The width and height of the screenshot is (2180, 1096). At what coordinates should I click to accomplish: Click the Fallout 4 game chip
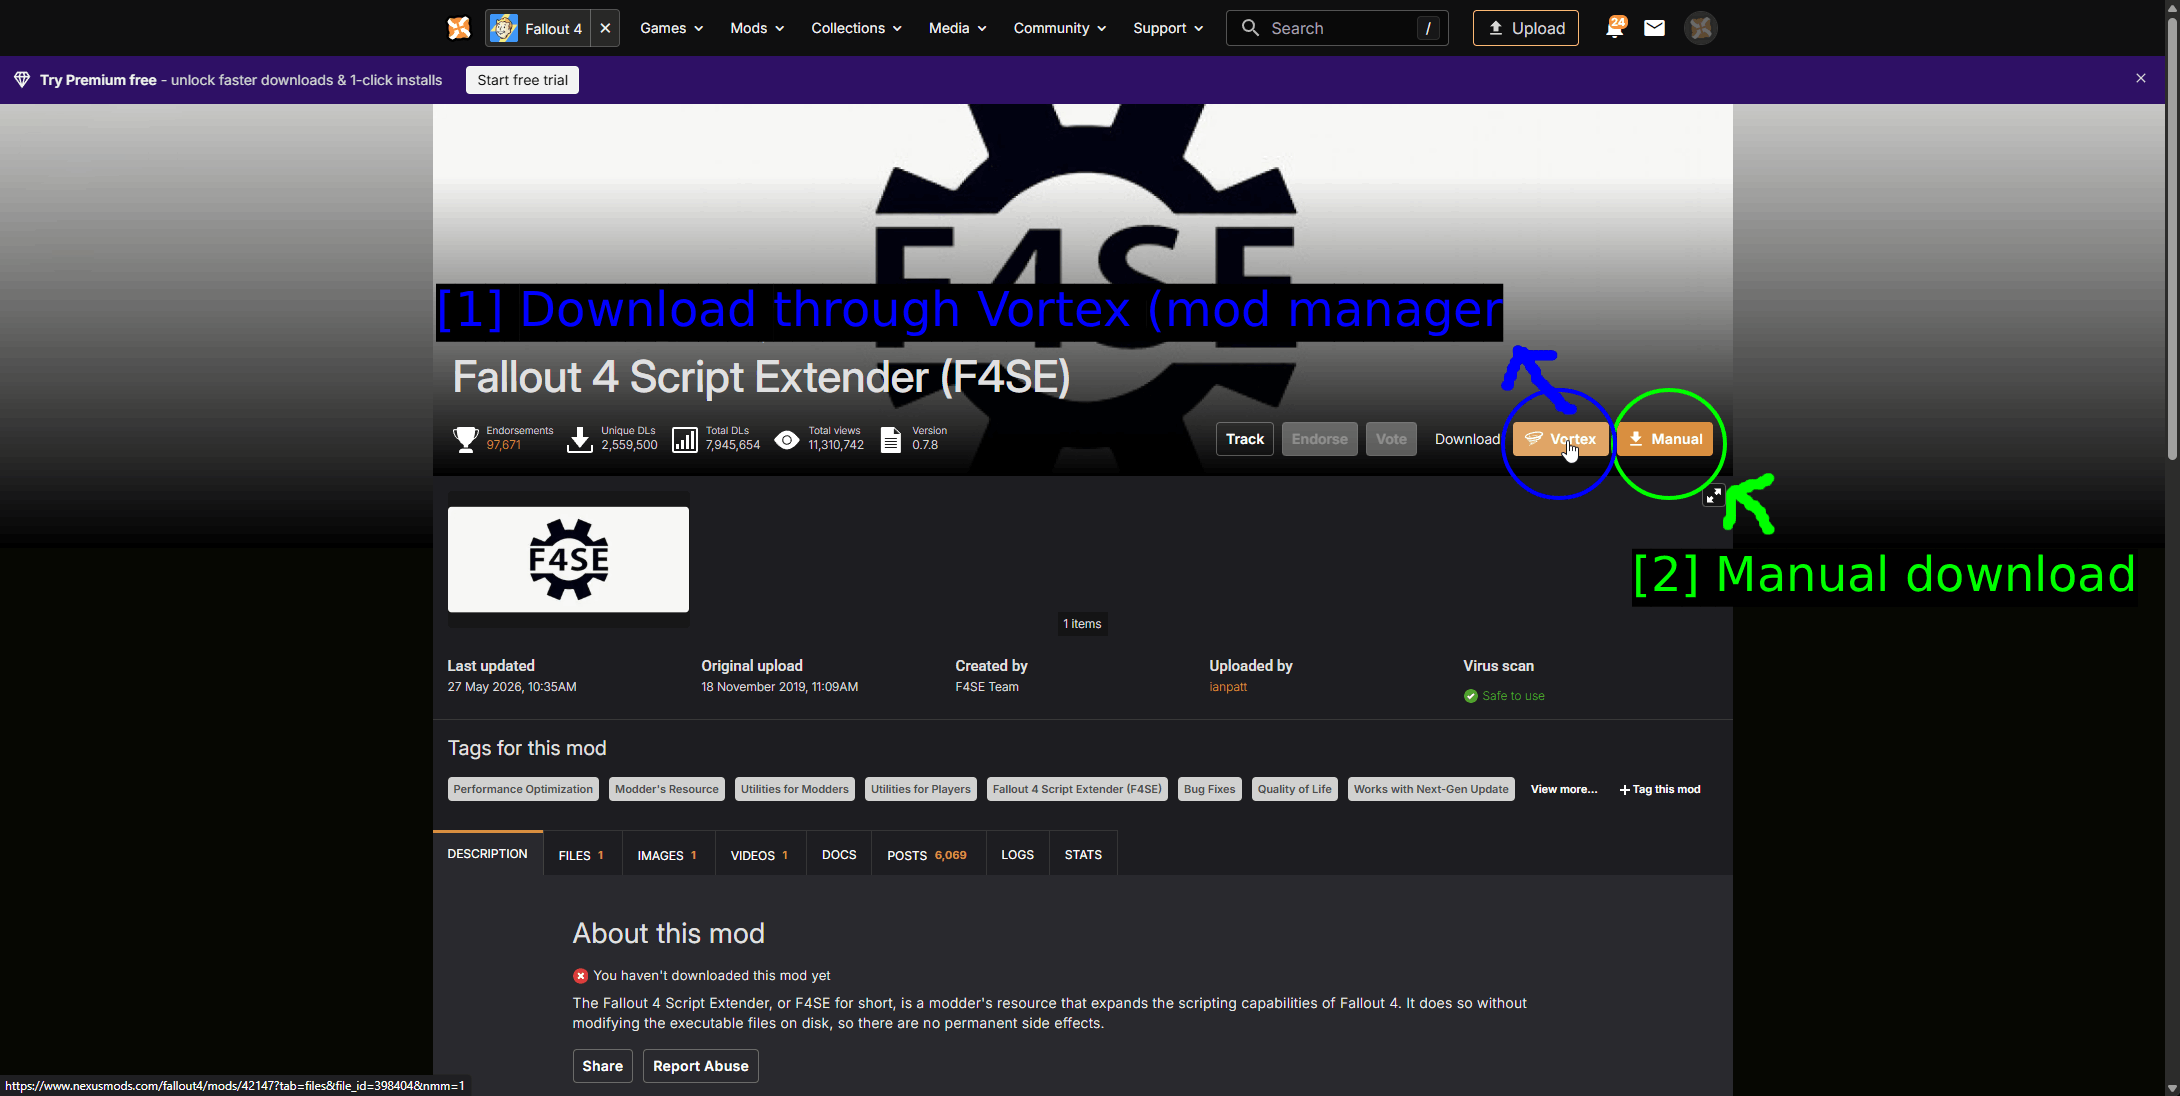click(x=538, y=28)
